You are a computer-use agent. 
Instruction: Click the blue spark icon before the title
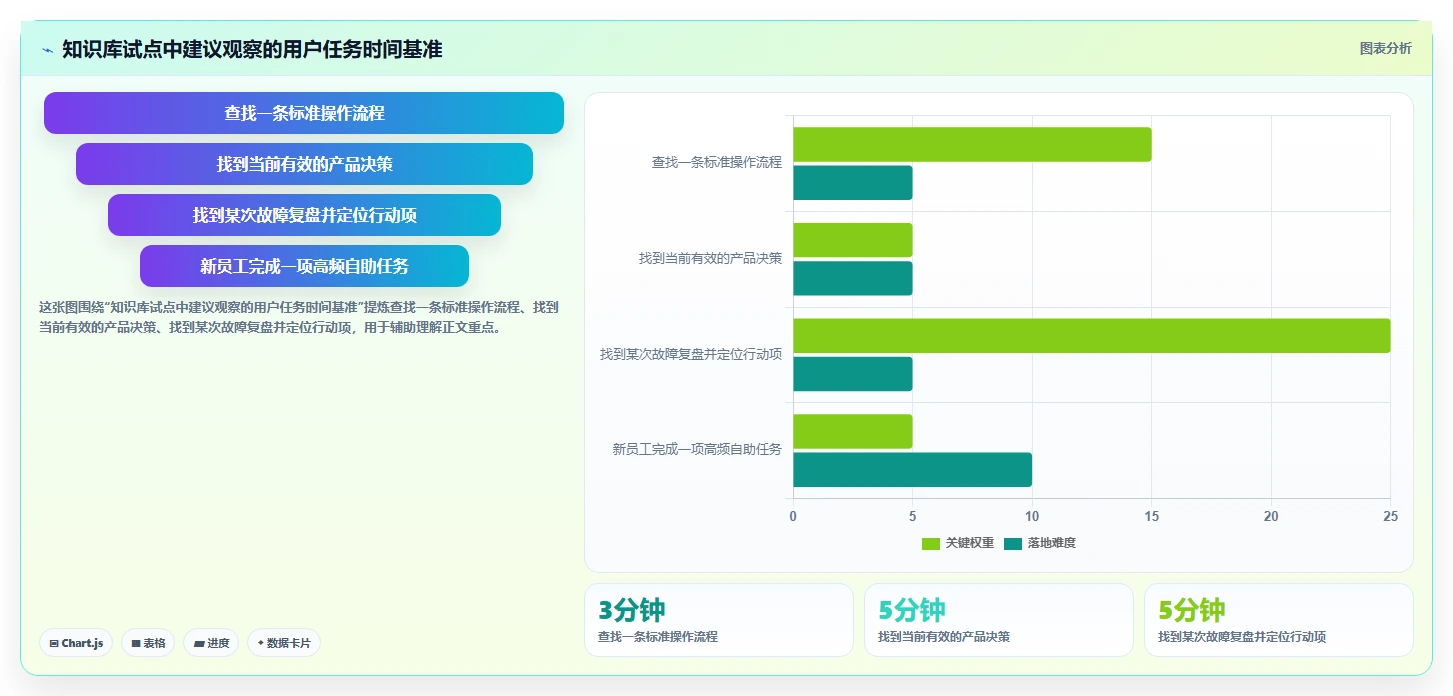47,50
